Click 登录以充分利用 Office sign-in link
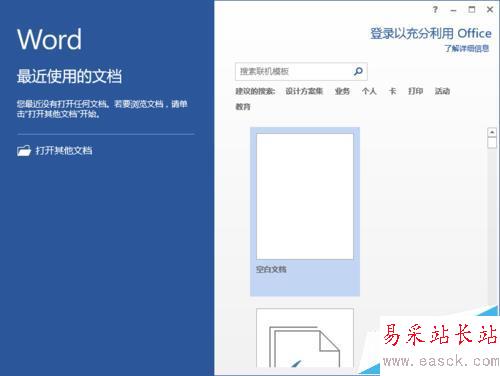Screen dimensions: 500x376 coord(431,33)
